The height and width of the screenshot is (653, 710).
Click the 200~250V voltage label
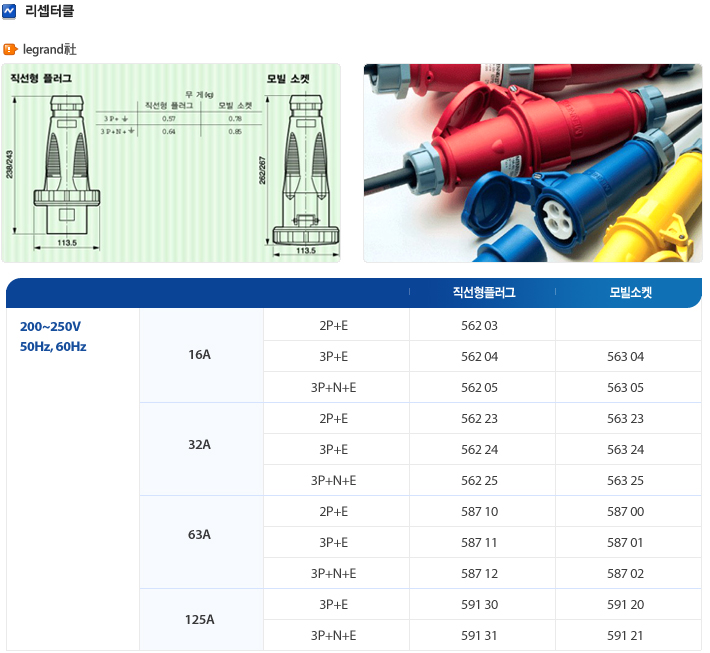50,327
